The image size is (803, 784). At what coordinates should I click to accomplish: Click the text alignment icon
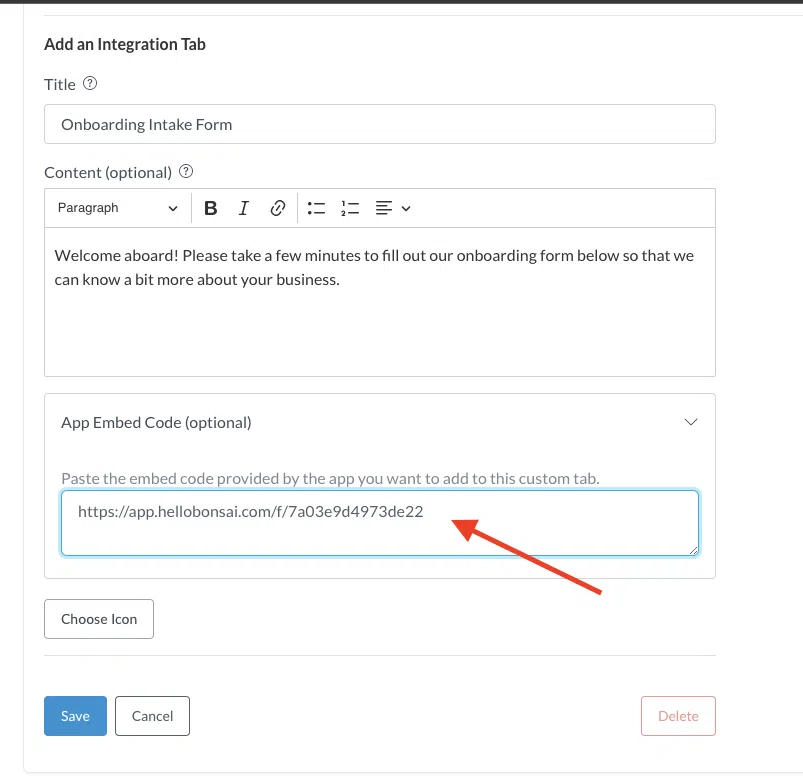point(384,208)
